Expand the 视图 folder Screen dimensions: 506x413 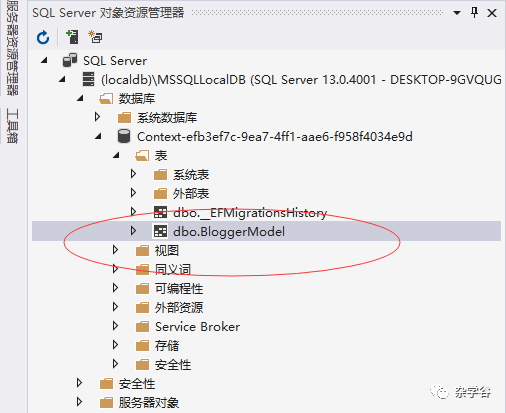(x=115, y=250)
